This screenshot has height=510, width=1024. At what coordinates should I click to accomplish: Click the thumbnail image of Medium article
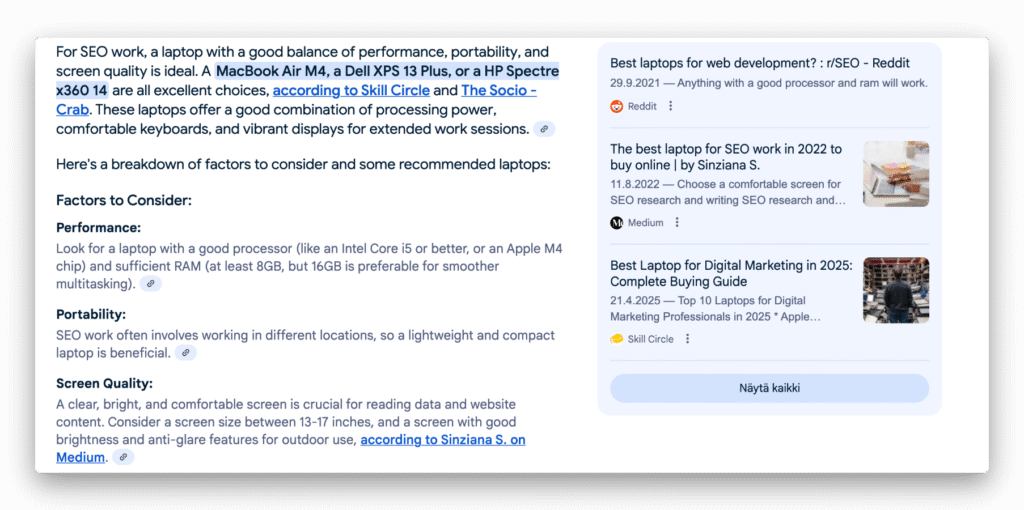coord(896,174)
